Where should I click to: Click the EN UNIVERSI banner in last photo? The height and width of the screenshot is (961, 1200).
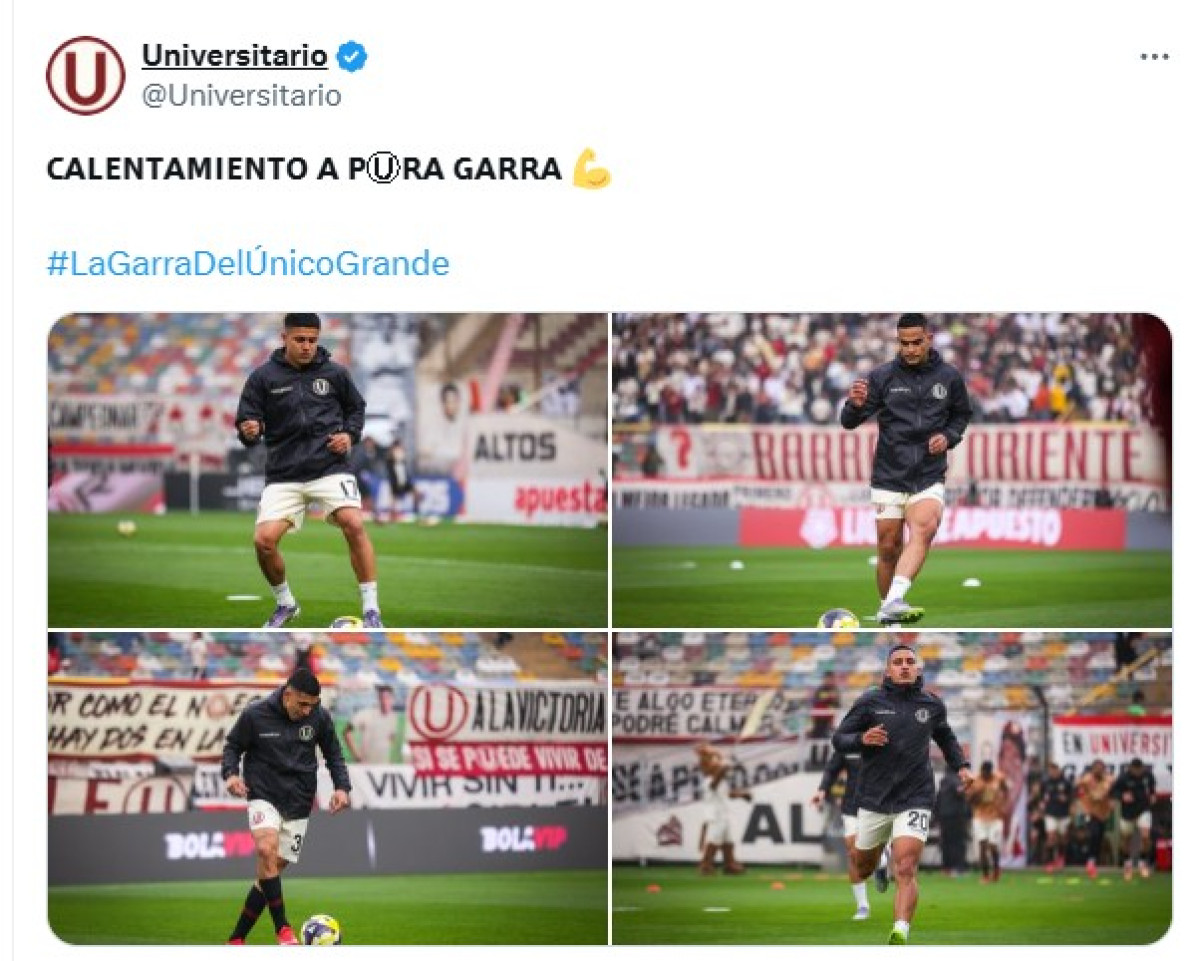click(x=1111, y=742)
